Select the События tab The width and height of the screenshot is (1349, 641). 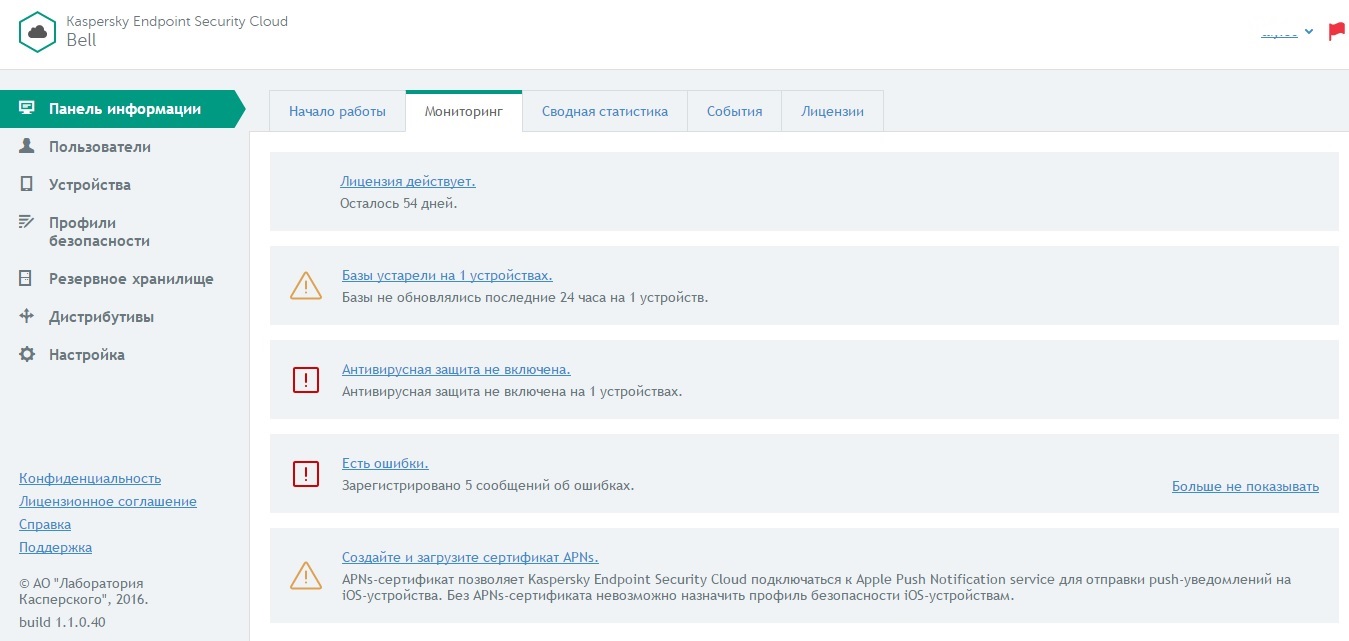coord(734,111)
